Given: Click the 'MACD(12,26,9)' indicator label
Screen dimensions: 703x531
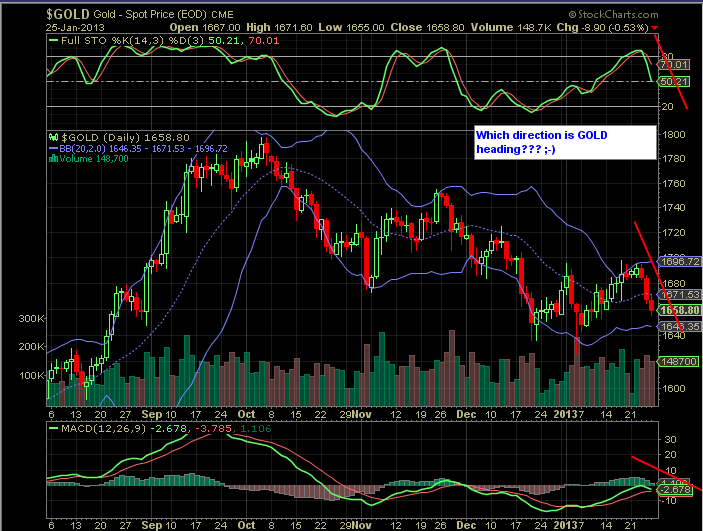Looking at the screenshot, I should click(x=104, y=428).
